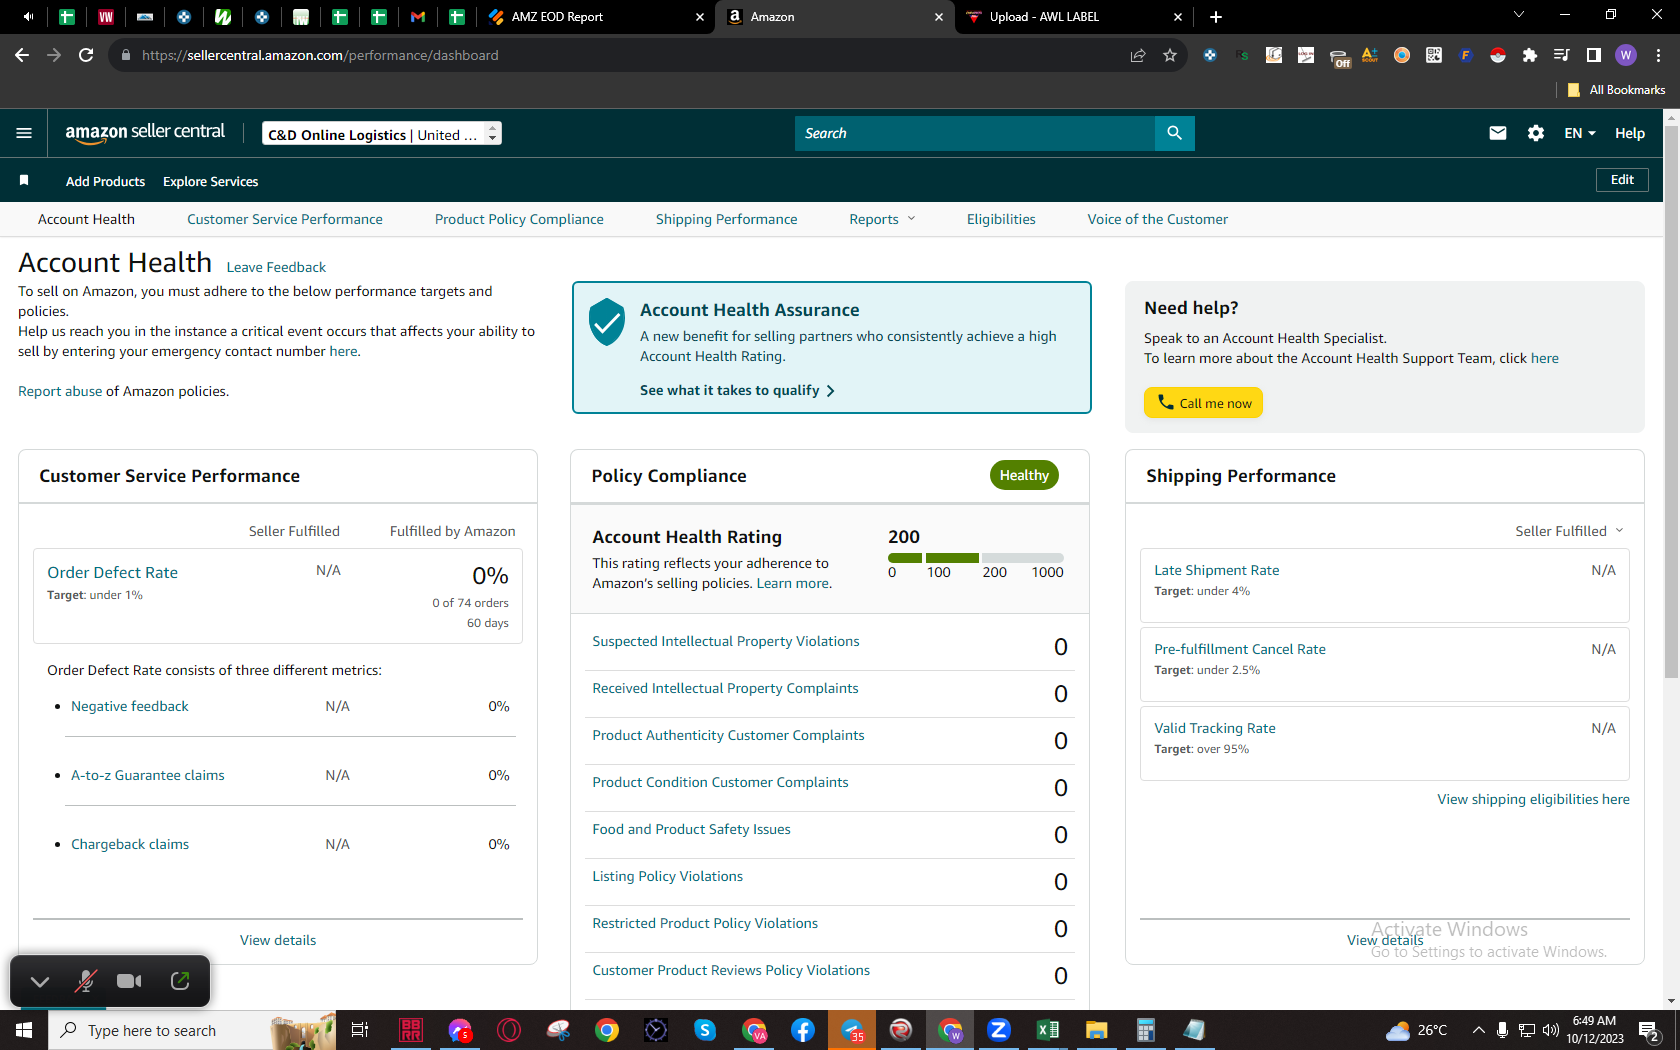Click the Edit button in the navigation bar
Image resolution: width=1680 pixels, height=1050 pixels.
click(x=1622, y=180)
